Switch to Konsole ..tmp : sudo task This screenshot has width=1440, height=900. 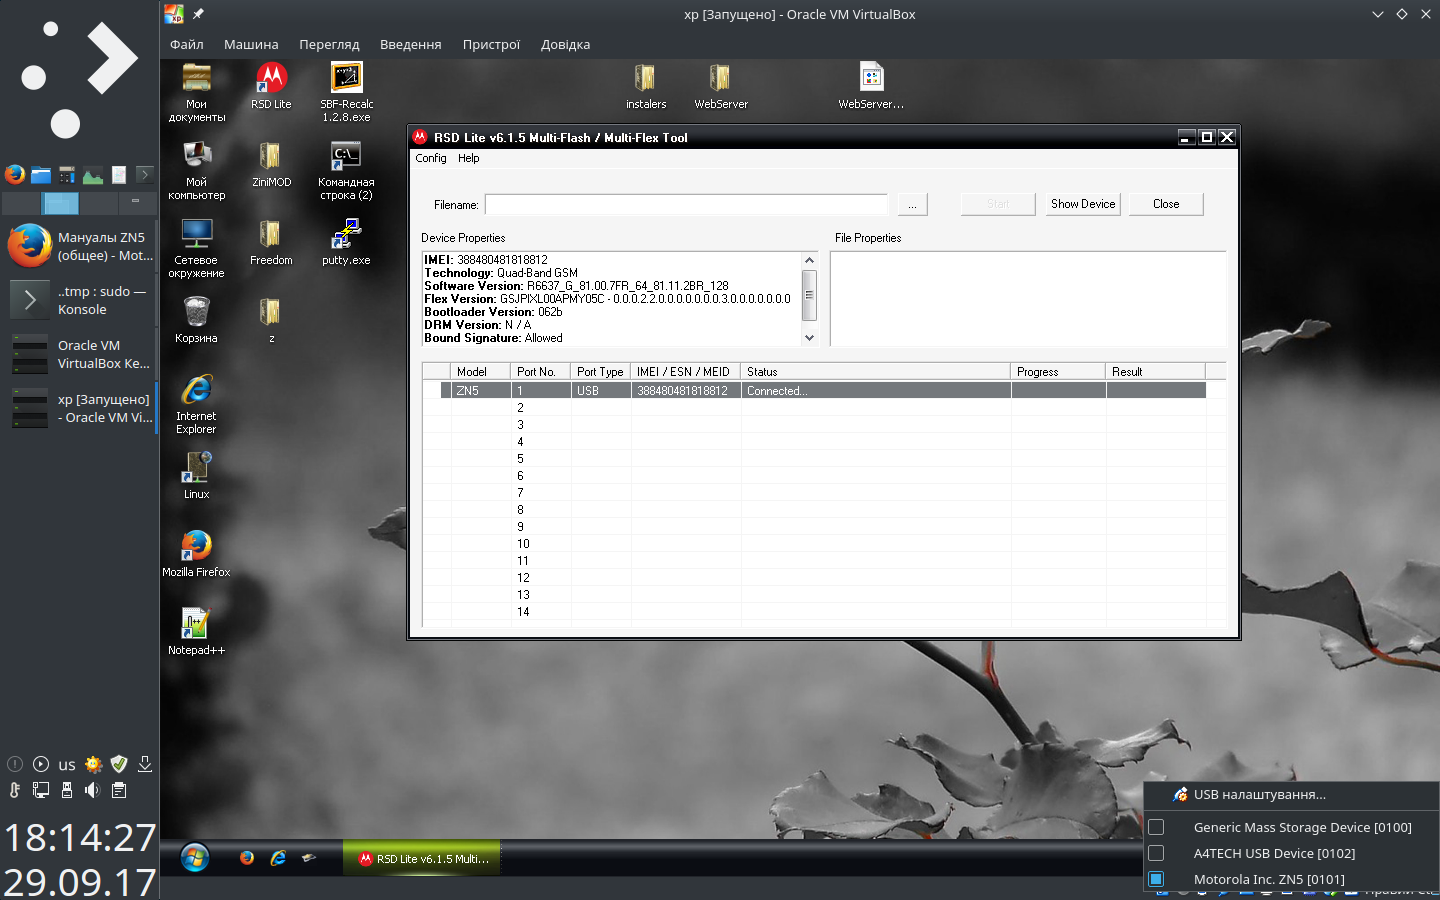[80, 300]
